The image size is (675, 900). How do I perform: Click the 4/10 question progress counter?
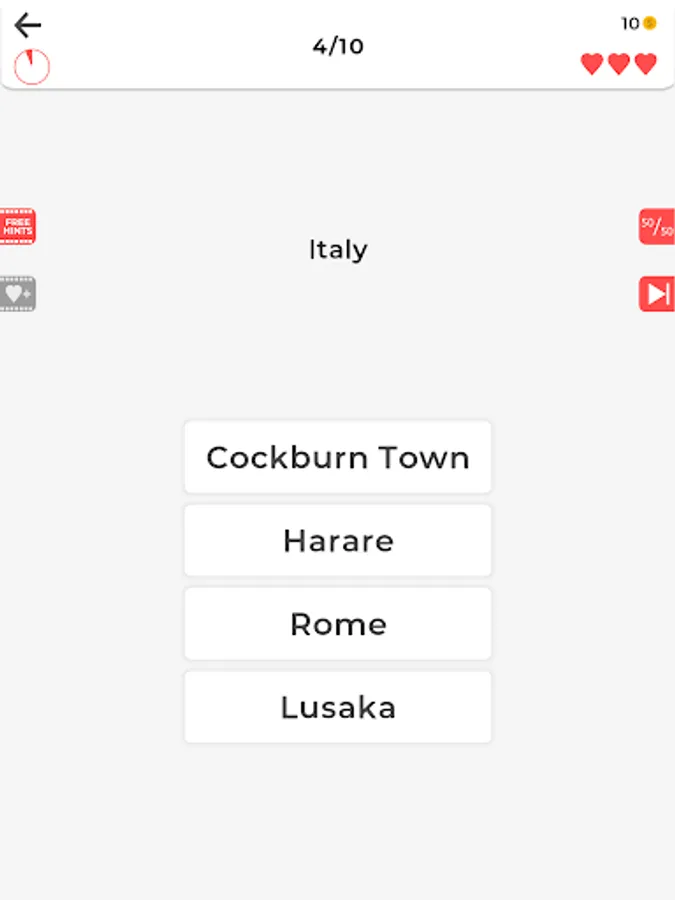338,46
